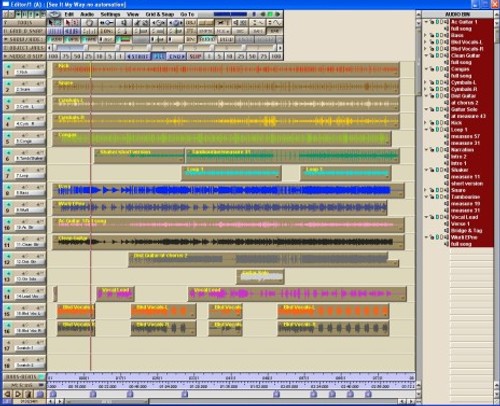Click the waveform curve icon ending the Tools row

pos(276,23)
